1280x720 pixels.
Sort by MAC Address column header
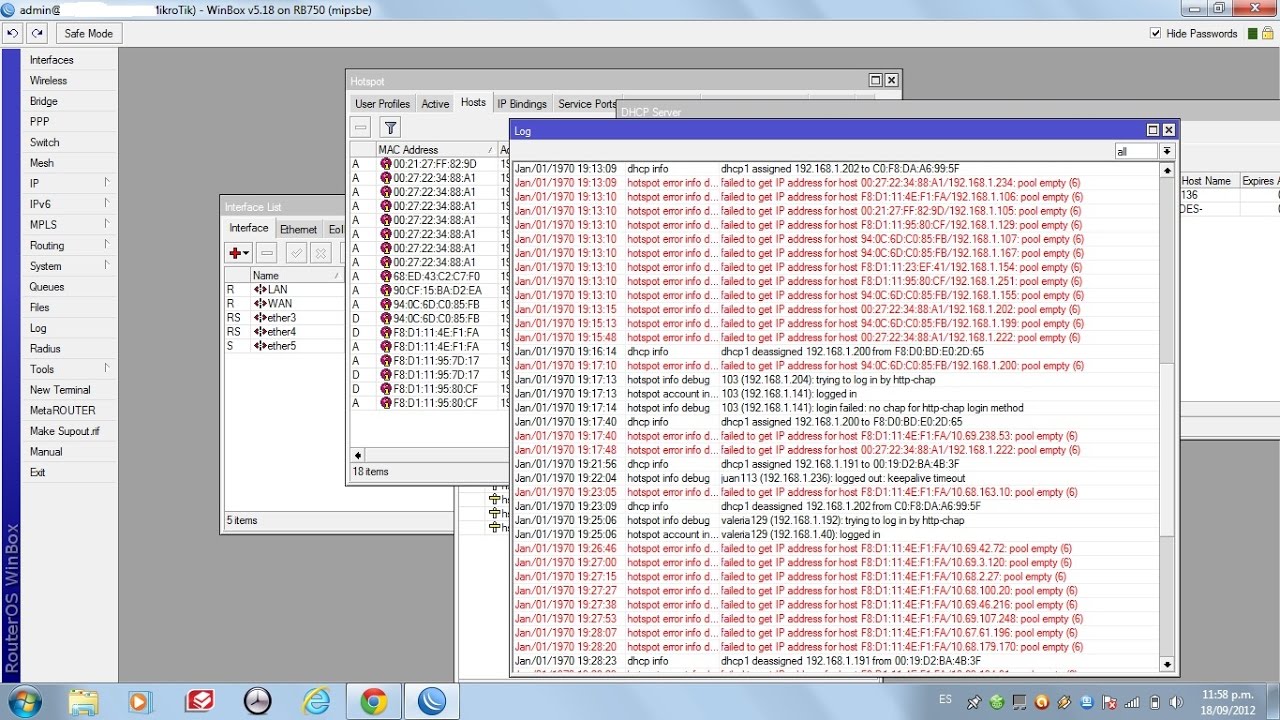tap(436, 150)
